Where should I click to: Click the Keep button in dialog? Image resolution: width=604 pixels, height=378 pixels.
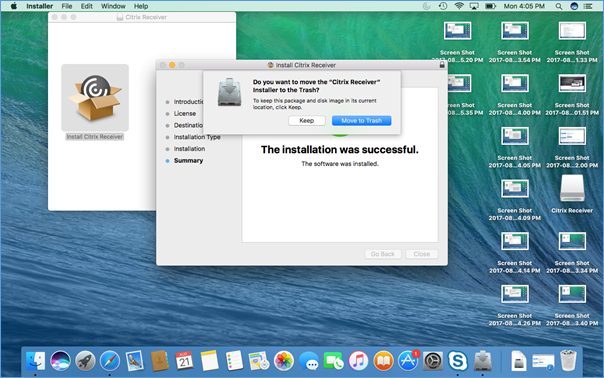307,121
